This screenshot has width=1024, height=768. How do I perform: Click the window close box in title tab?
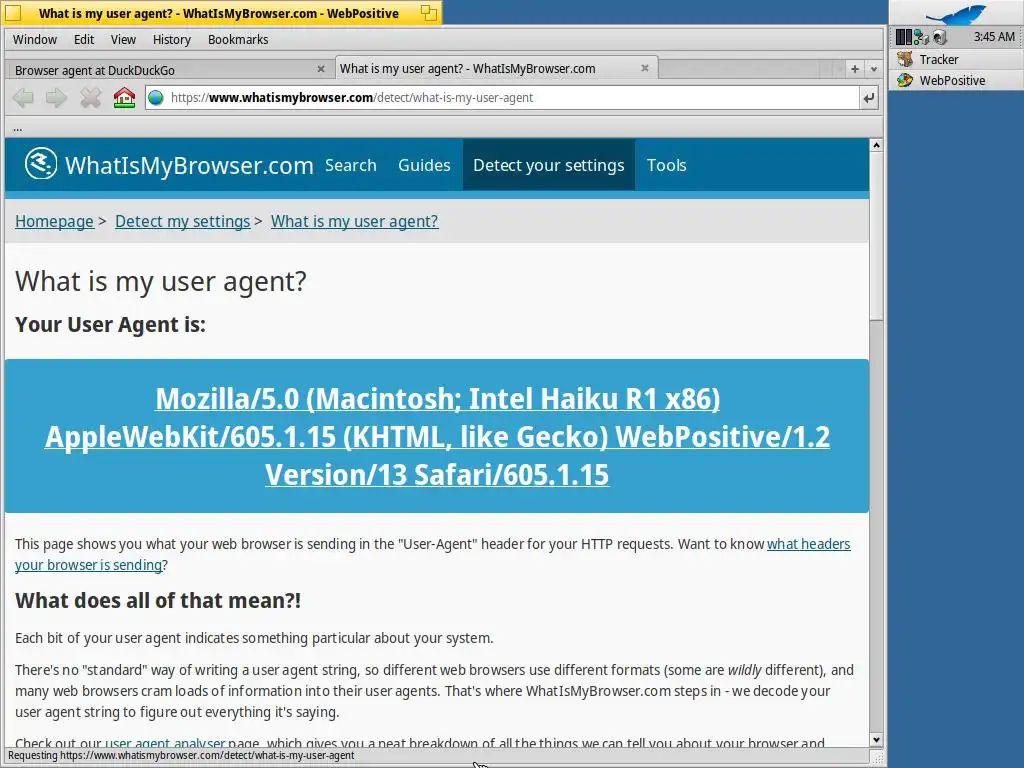13,12
